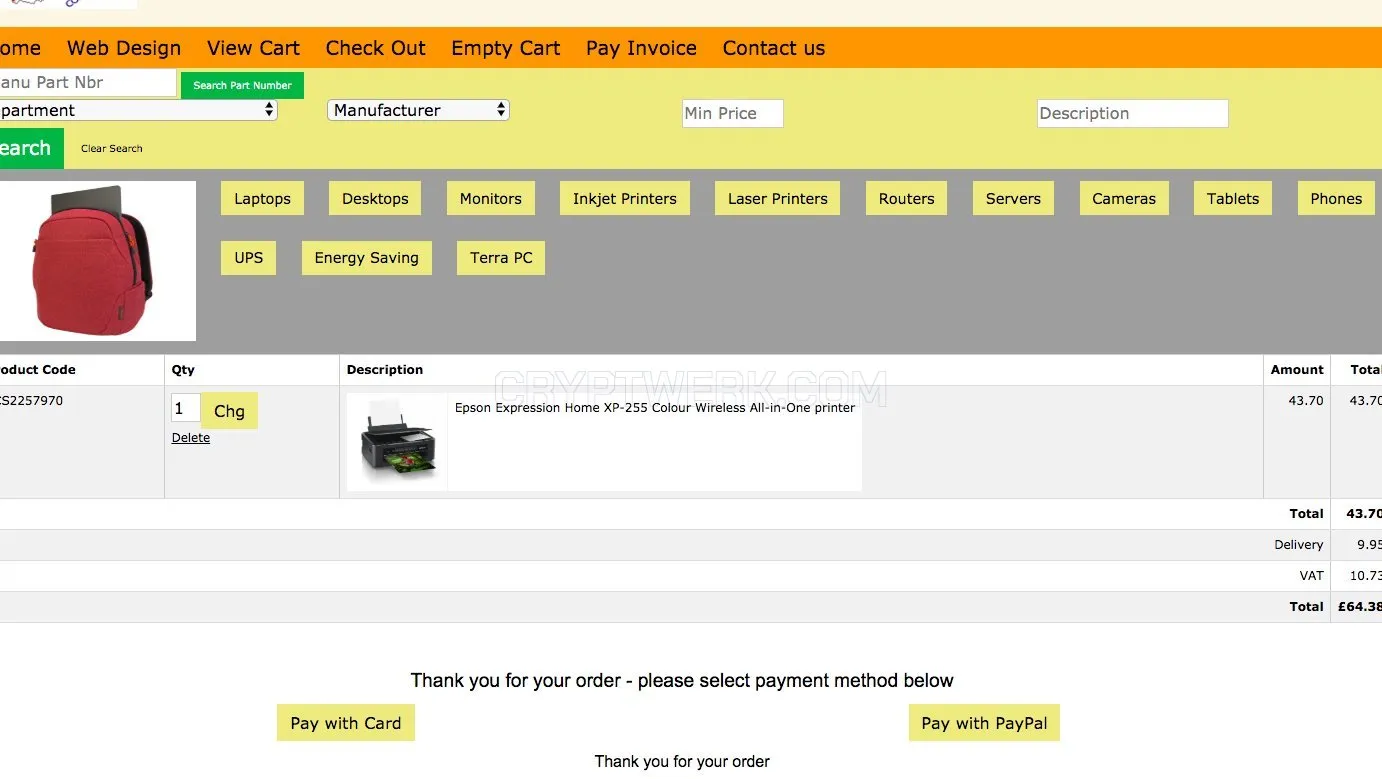Click the Qty column header

point(183,370)
